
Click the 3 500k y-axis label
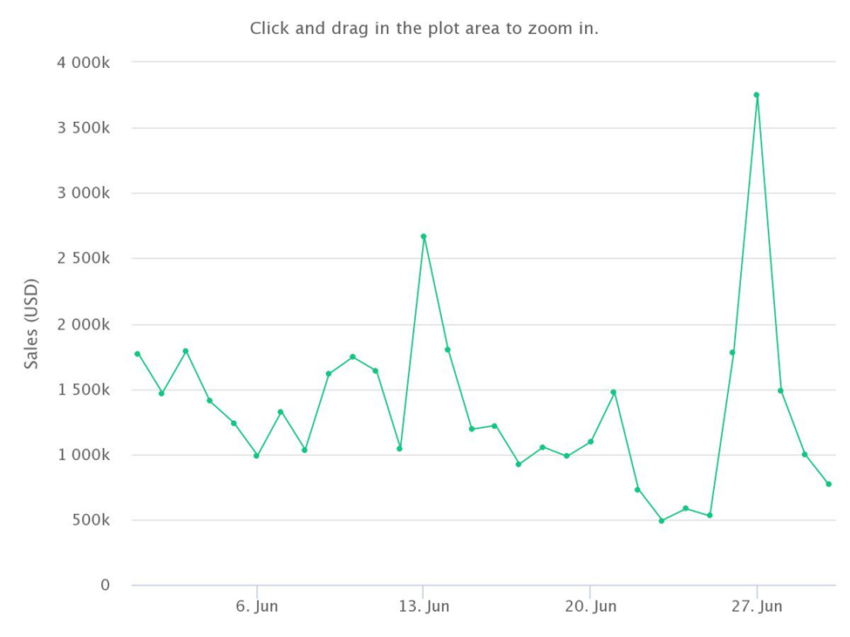pos(83,128)
